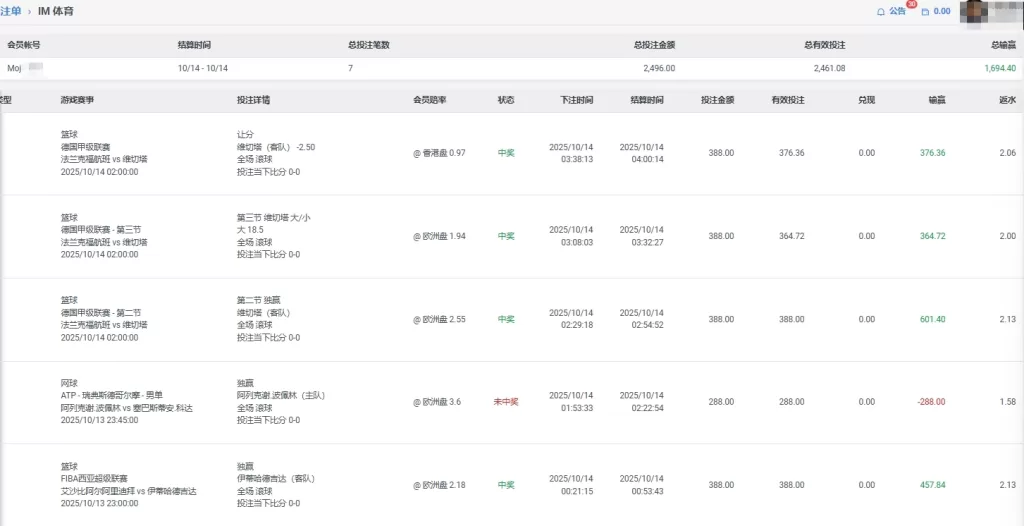Click the 会员帐号 summary column header

[x=24, y=45]
